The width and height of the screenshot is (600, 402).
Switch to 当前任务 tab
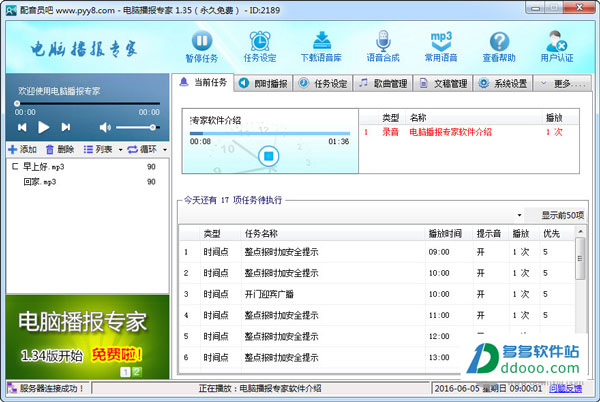click(203, 82)
